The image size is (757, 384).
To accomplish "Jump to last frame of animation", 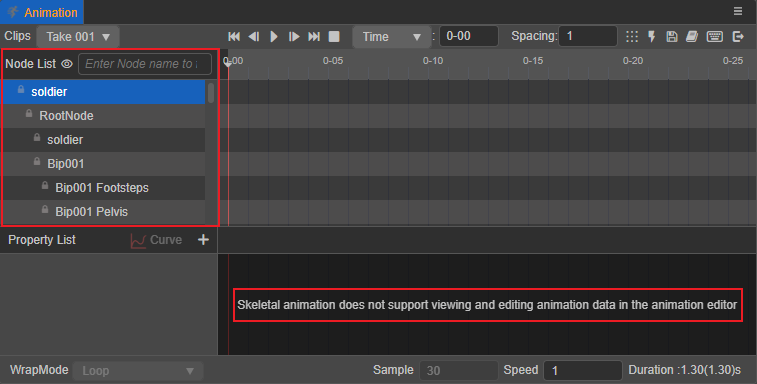I will [314, 37].
